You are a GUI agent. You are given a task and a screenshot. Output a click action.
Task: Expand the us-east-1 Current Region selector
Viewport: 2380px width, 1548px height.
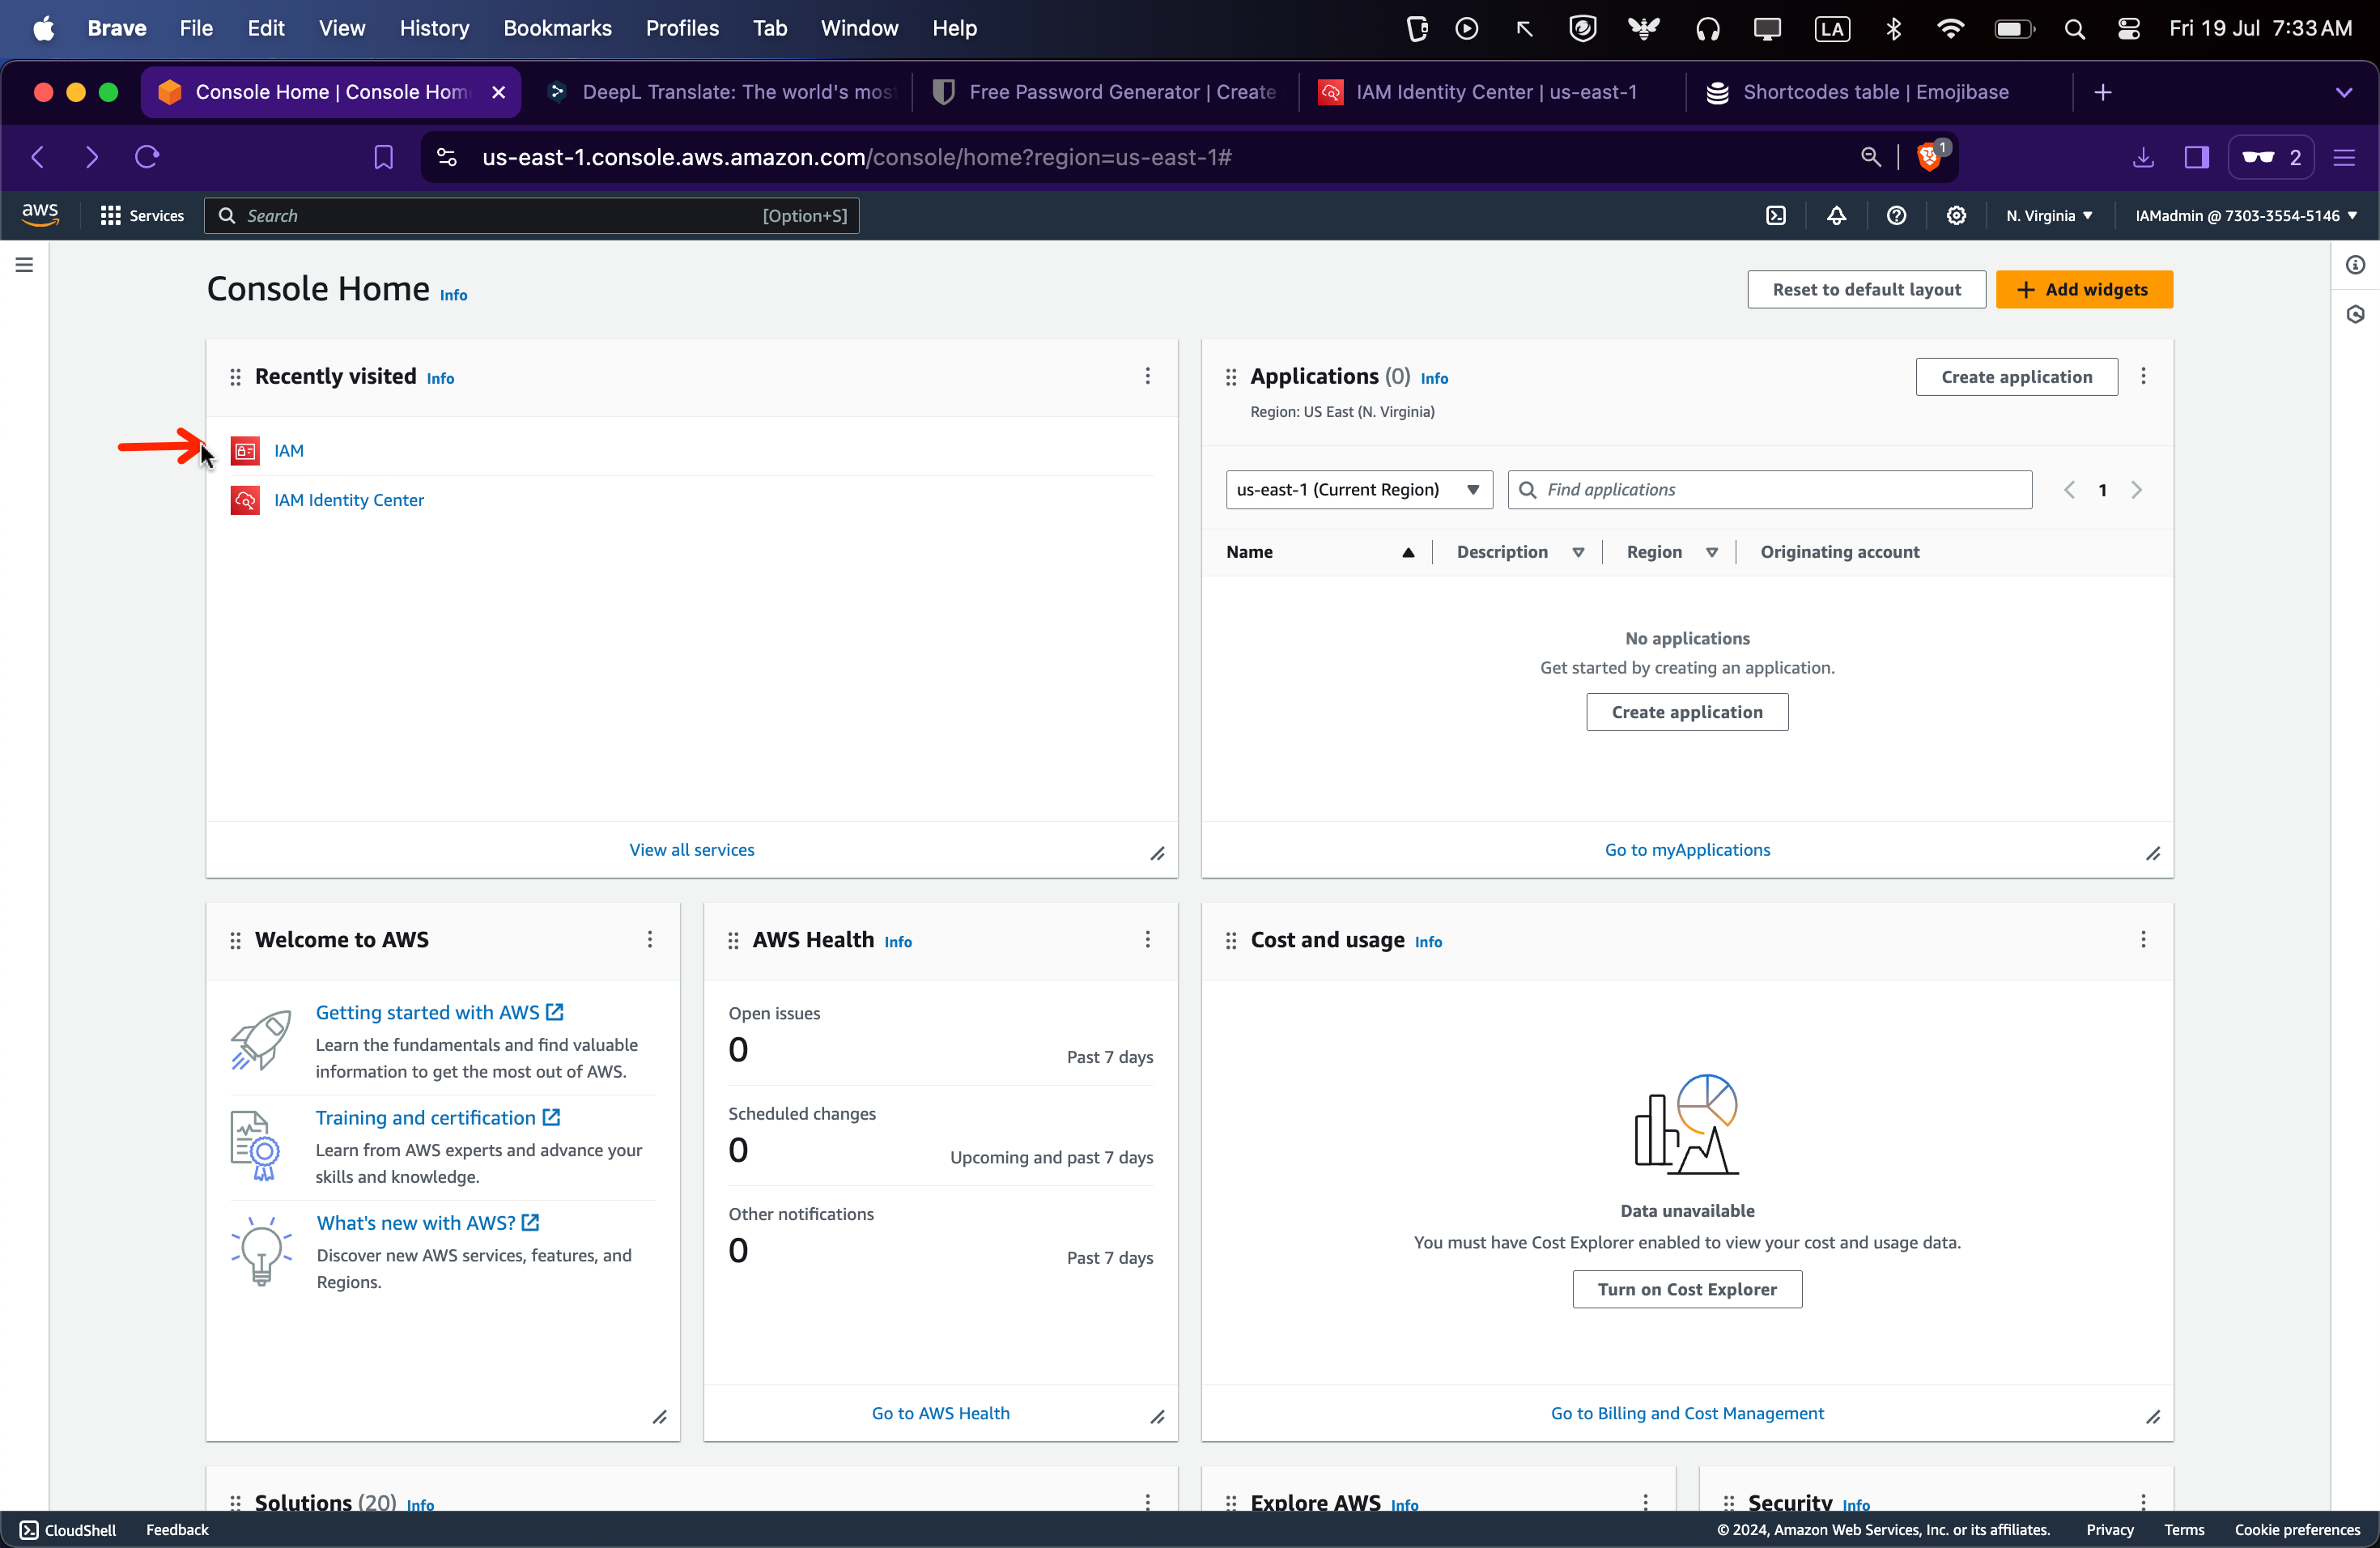1358,490
